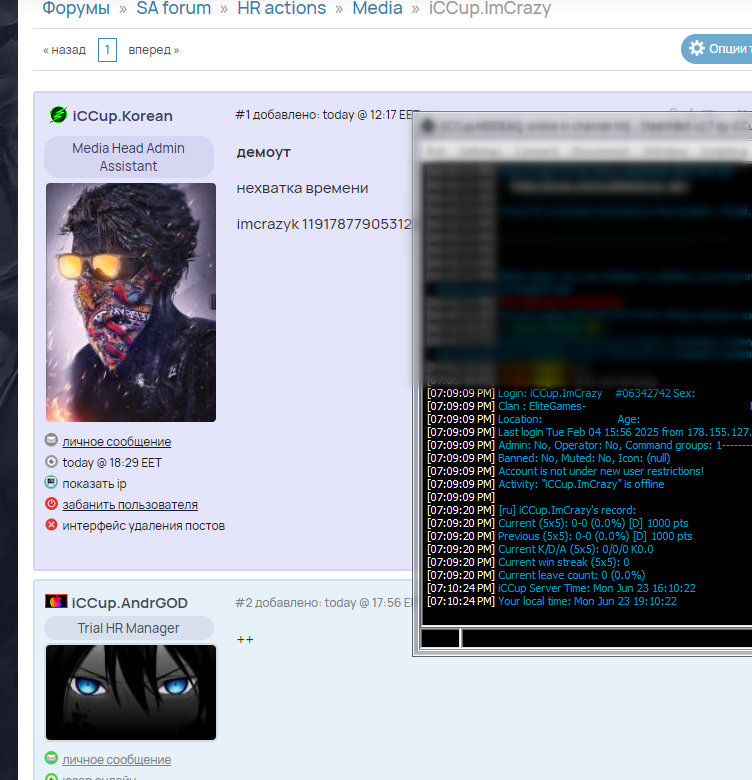
Task: Click red X delete posts icon
Action: [x=51, y=524]
